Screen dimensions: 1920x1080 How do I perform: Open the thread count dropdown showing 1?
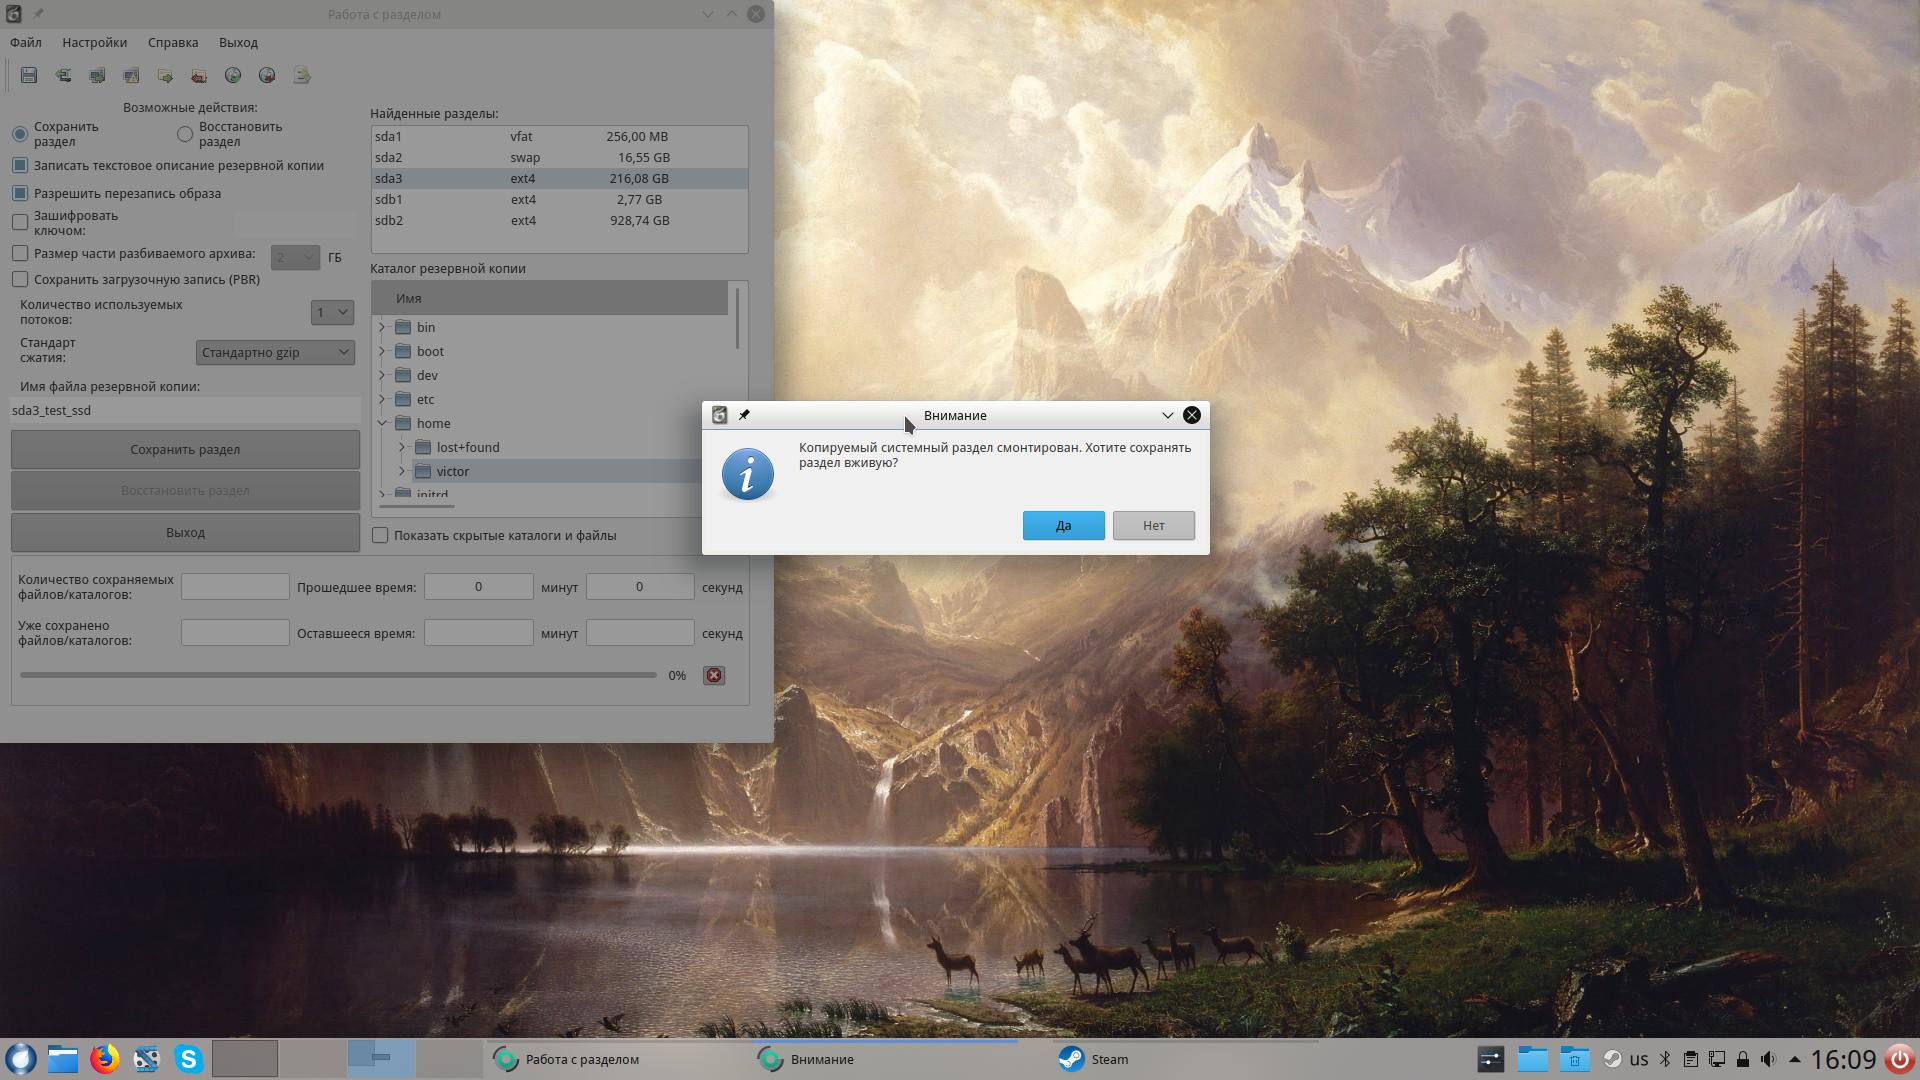[x=332, y=313]
